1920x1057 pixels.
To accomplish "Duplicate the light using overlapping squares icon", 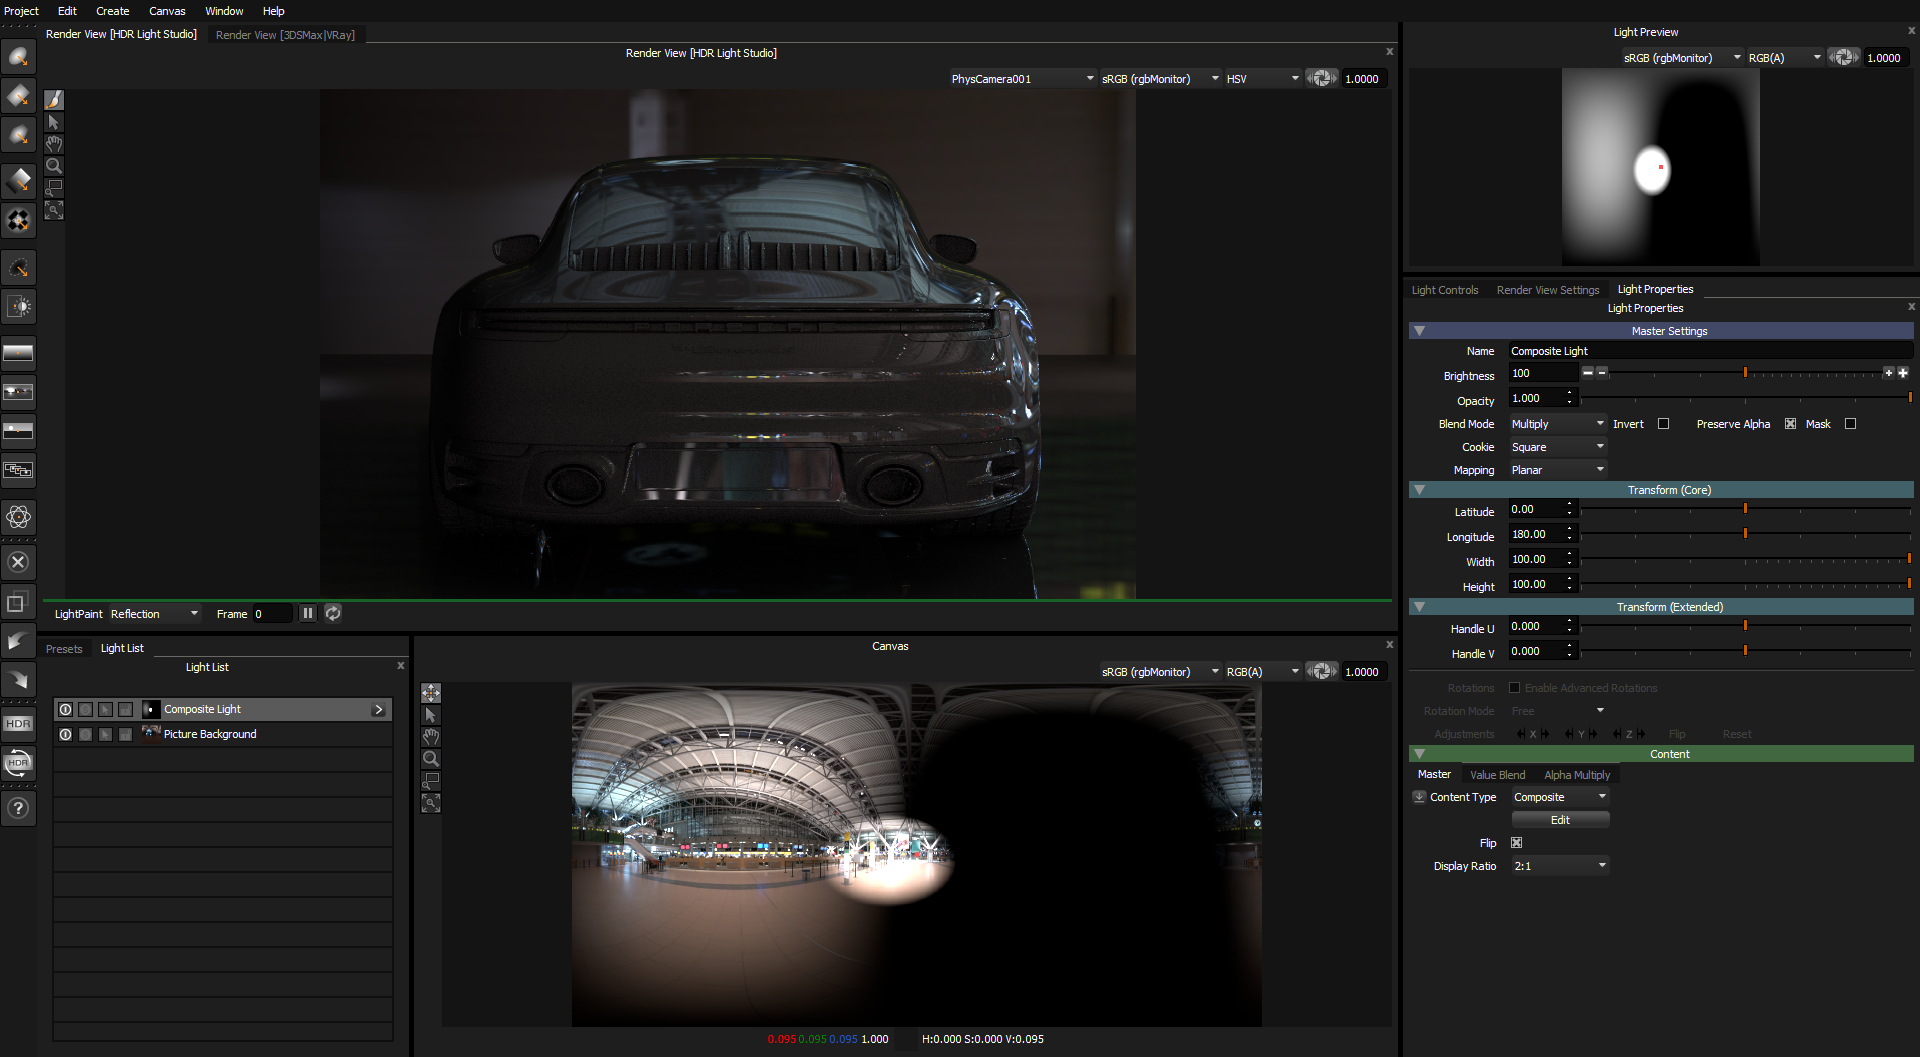I will tap(18, 603).
